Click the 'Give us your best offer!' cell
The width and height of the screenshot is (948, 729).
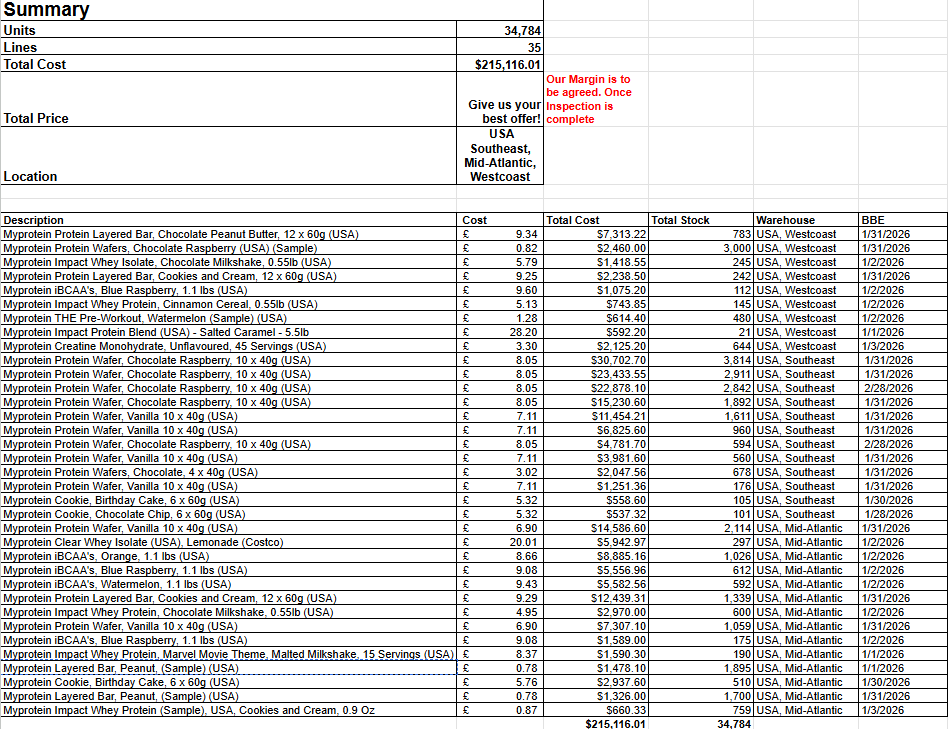tap(499, 99)
